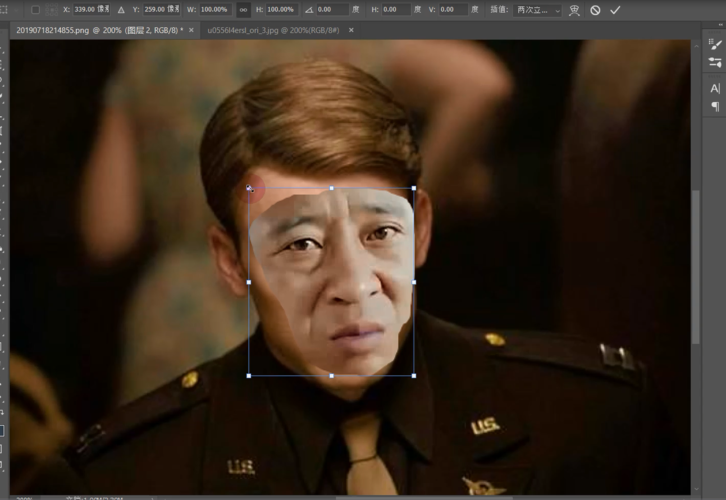
Task: Open the Character panel icon
Action: coord(715,88)
